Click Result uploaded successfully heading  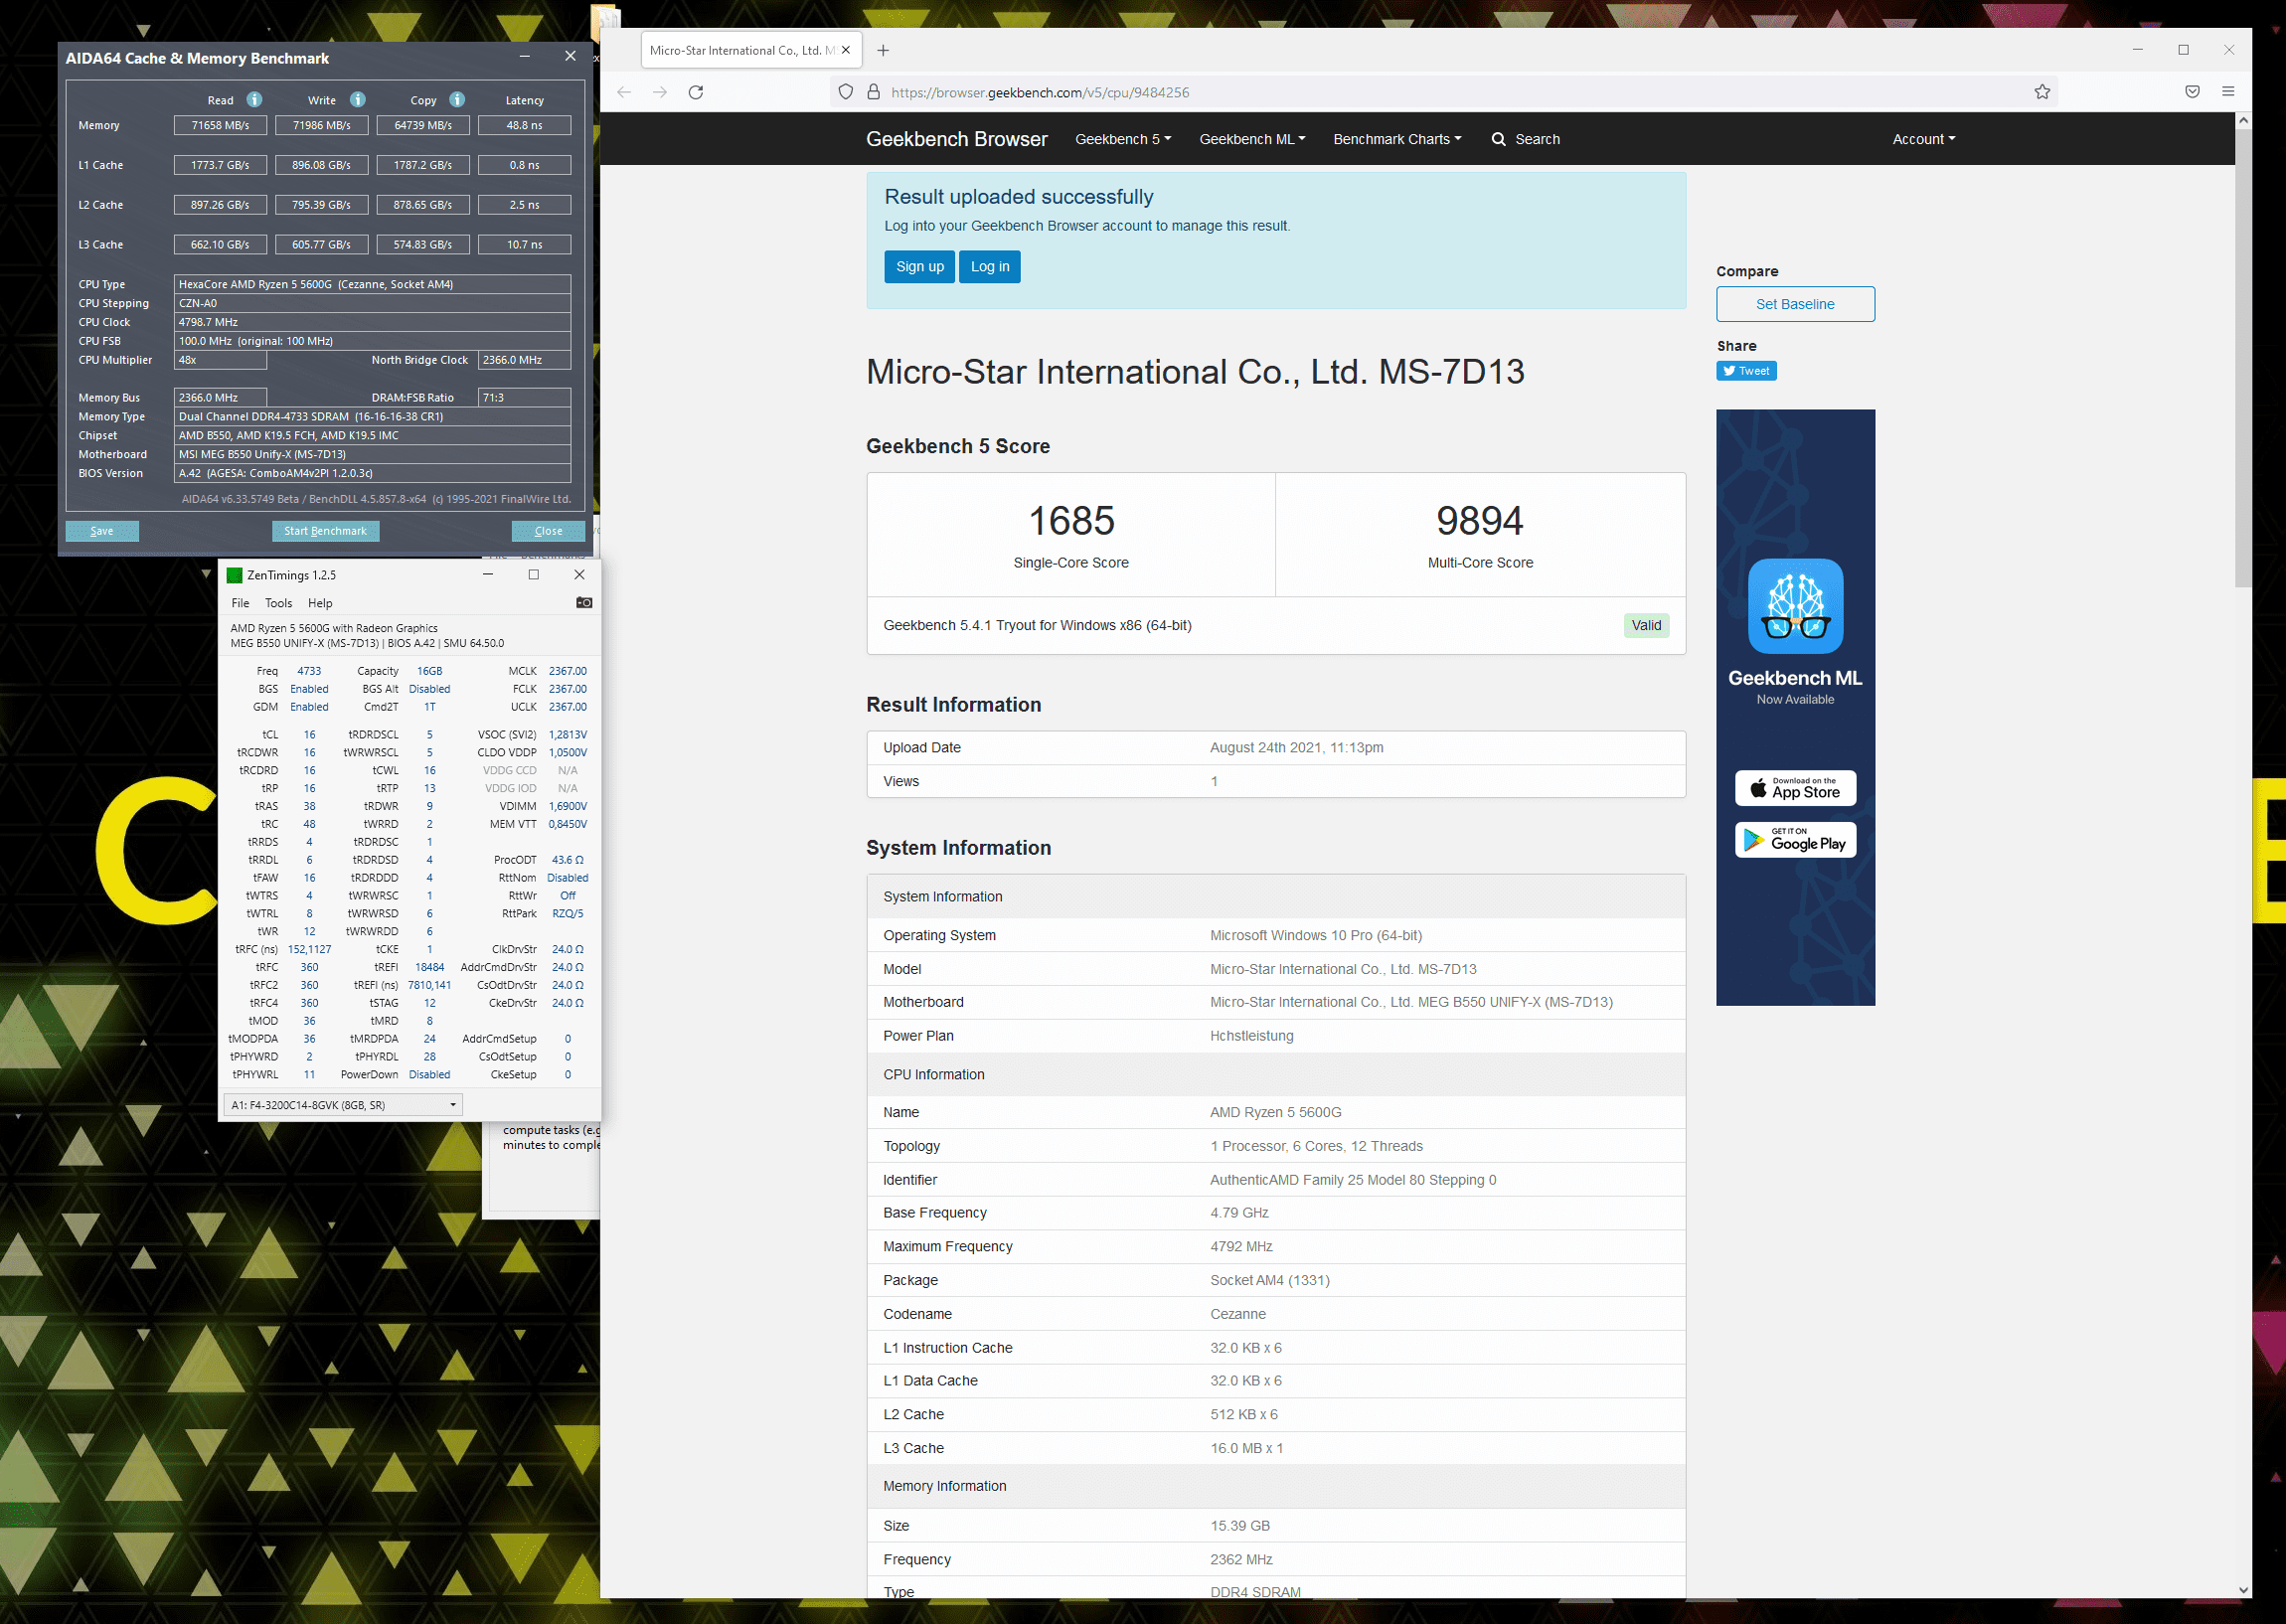(x=1018, y=197)
